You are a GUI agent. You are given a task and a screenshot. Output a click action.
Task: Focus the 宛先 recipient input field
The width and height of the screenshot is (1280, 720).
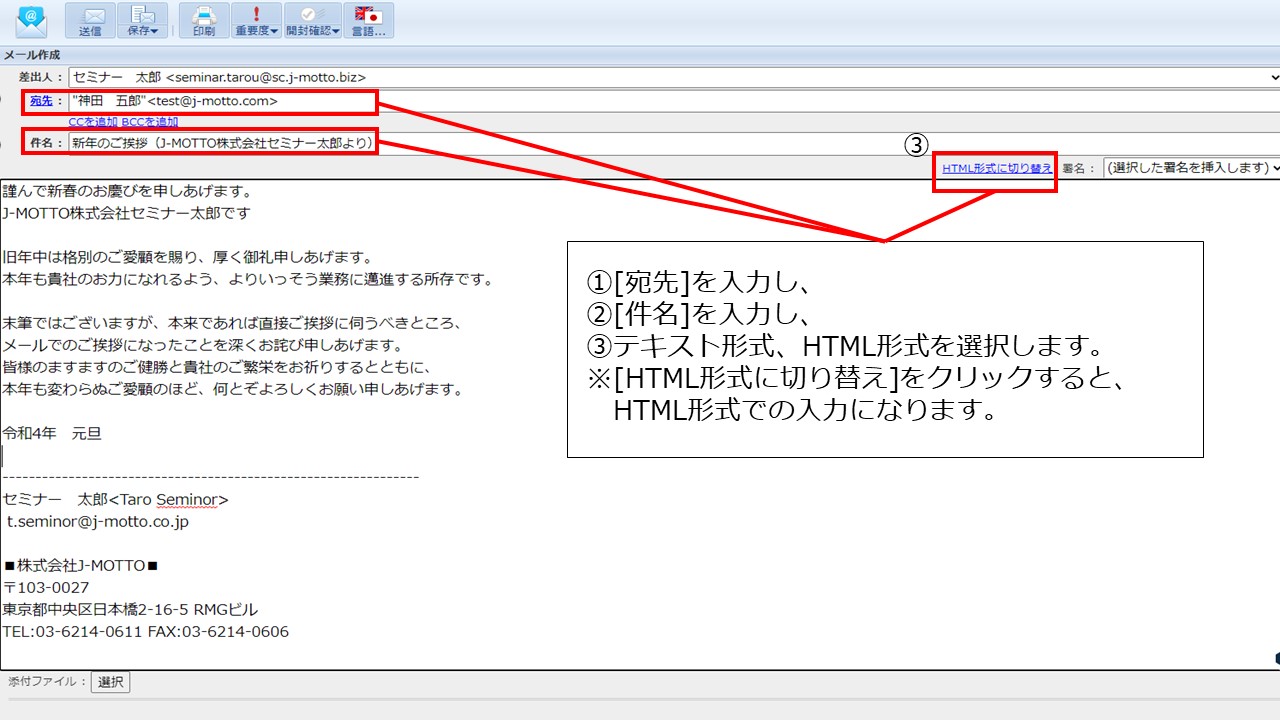point(673,101)
